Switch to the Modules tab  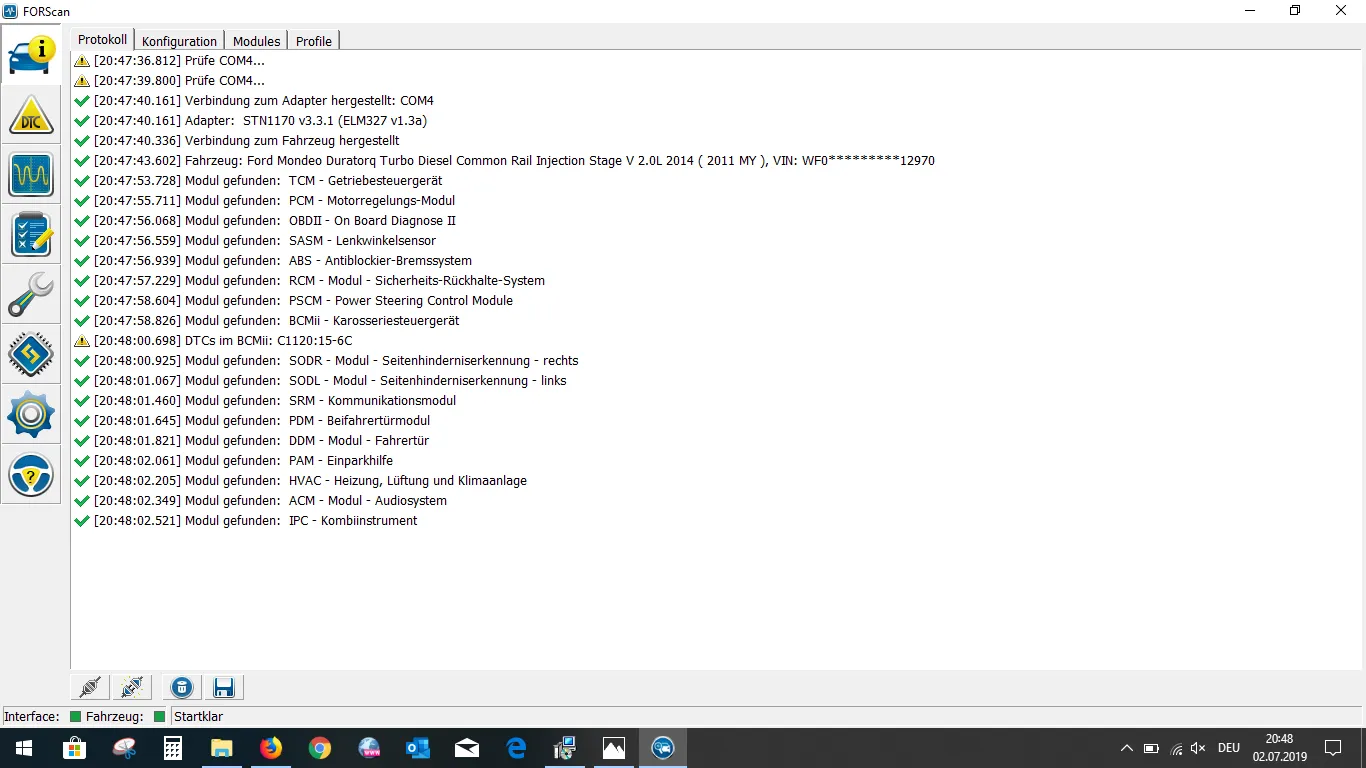(256, 41)
